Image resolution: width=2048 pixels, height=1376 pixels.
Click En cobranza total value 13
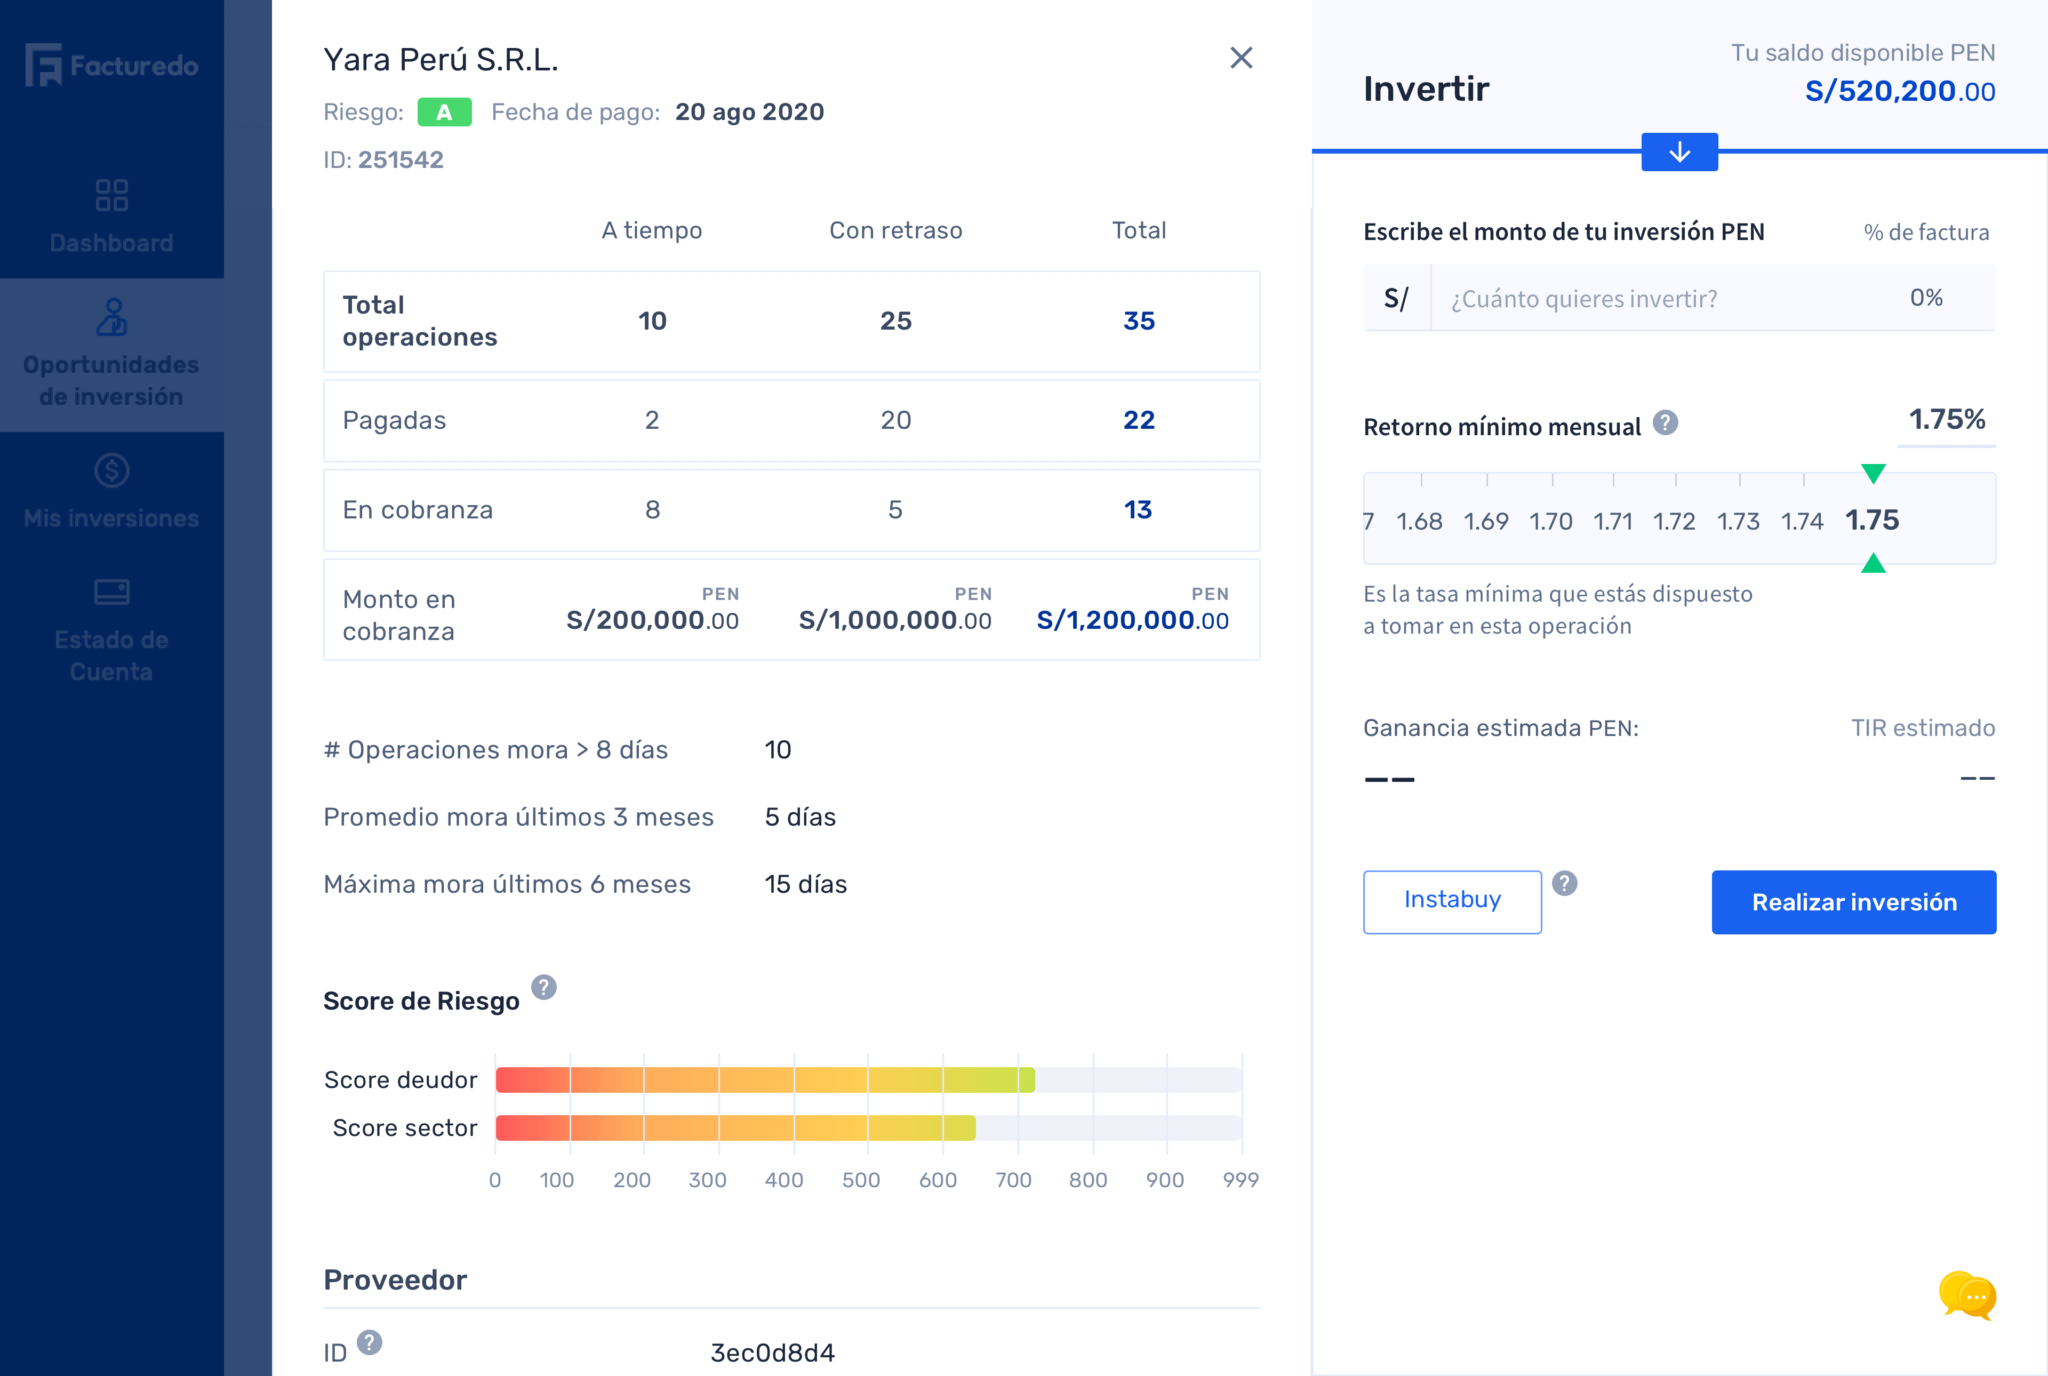click(x=1138, y=510)
